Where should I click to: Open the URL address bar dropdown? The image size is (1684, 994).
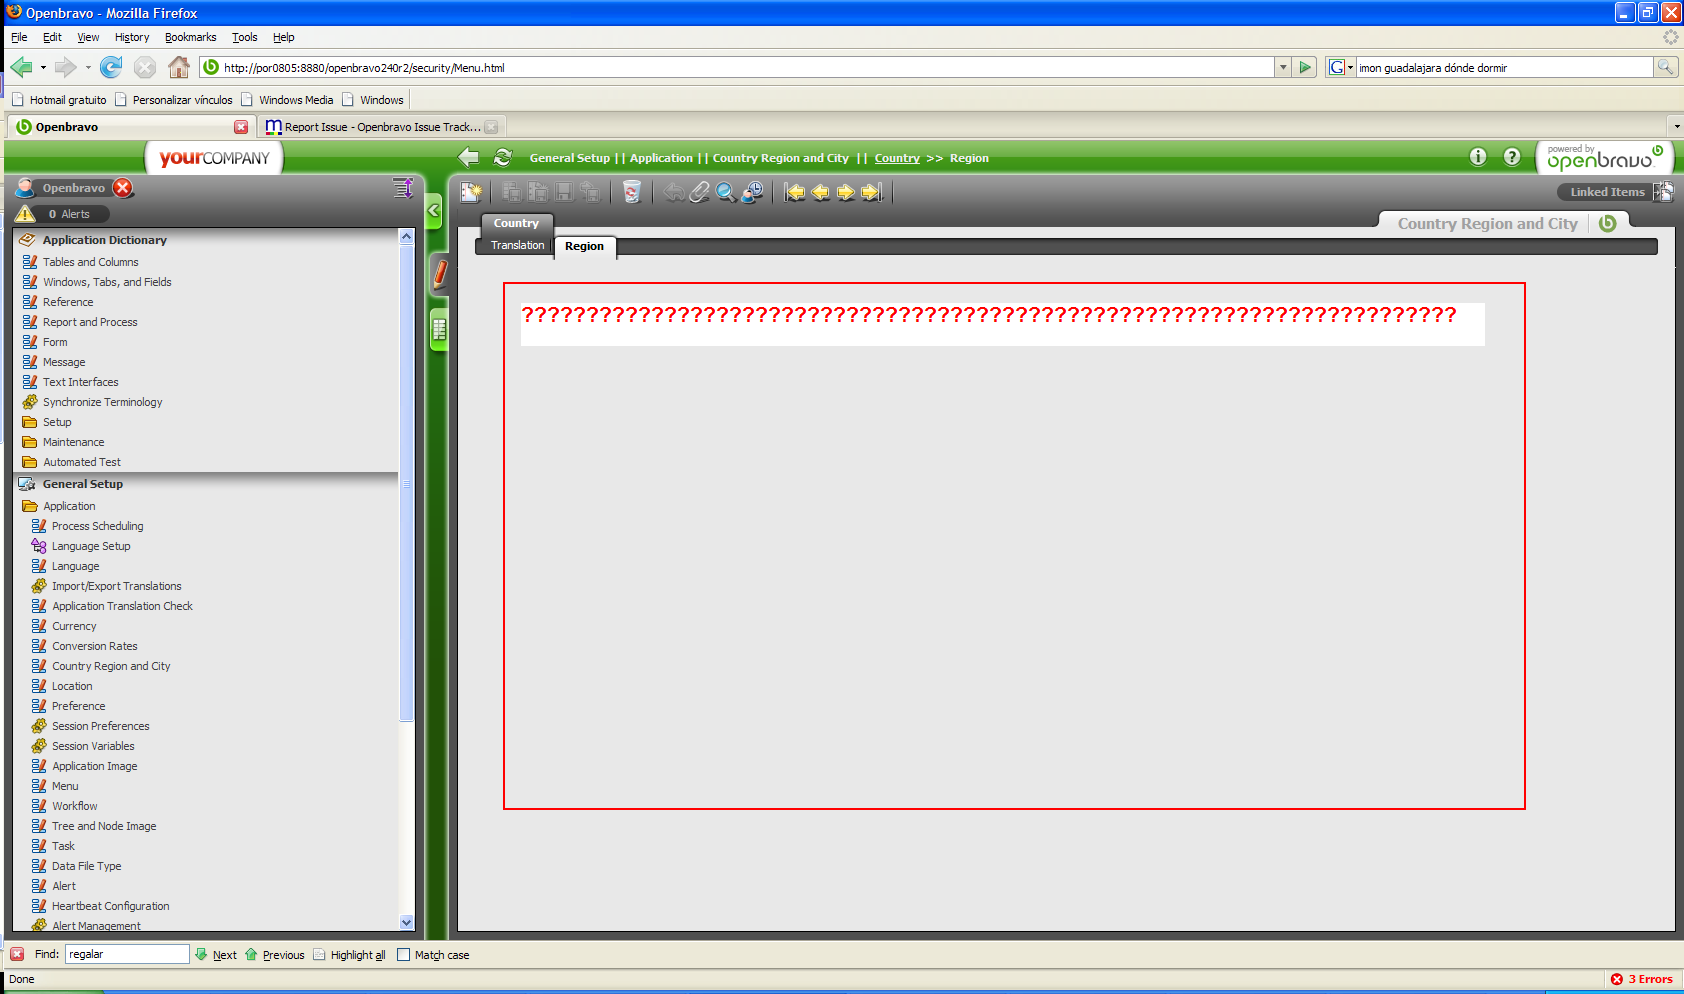pos(1283,68)
